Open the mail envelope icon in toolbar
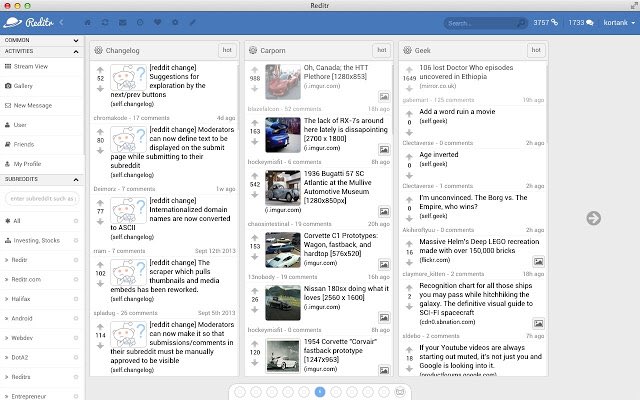 122,22
